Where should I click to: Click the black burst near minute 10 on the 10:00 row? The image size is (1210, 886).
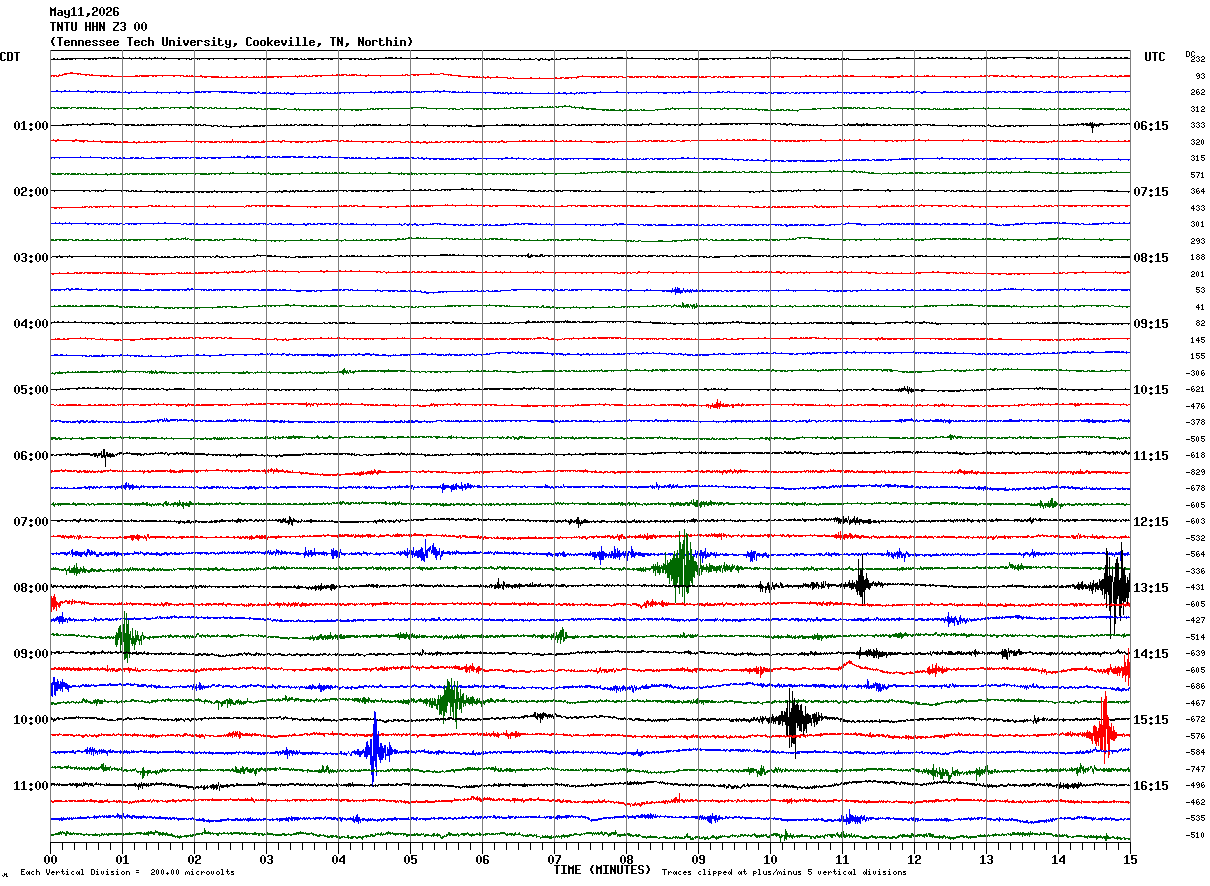click(795, 718)
